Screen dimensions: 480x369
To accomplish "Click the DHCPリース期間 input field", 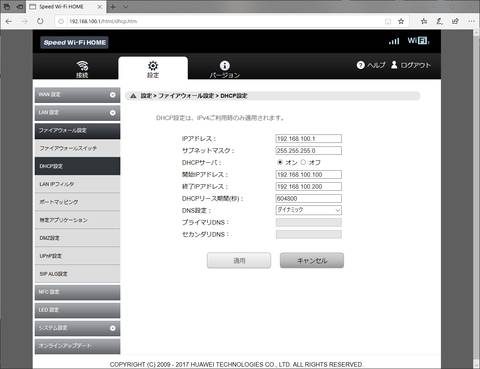I will point(308,199).
